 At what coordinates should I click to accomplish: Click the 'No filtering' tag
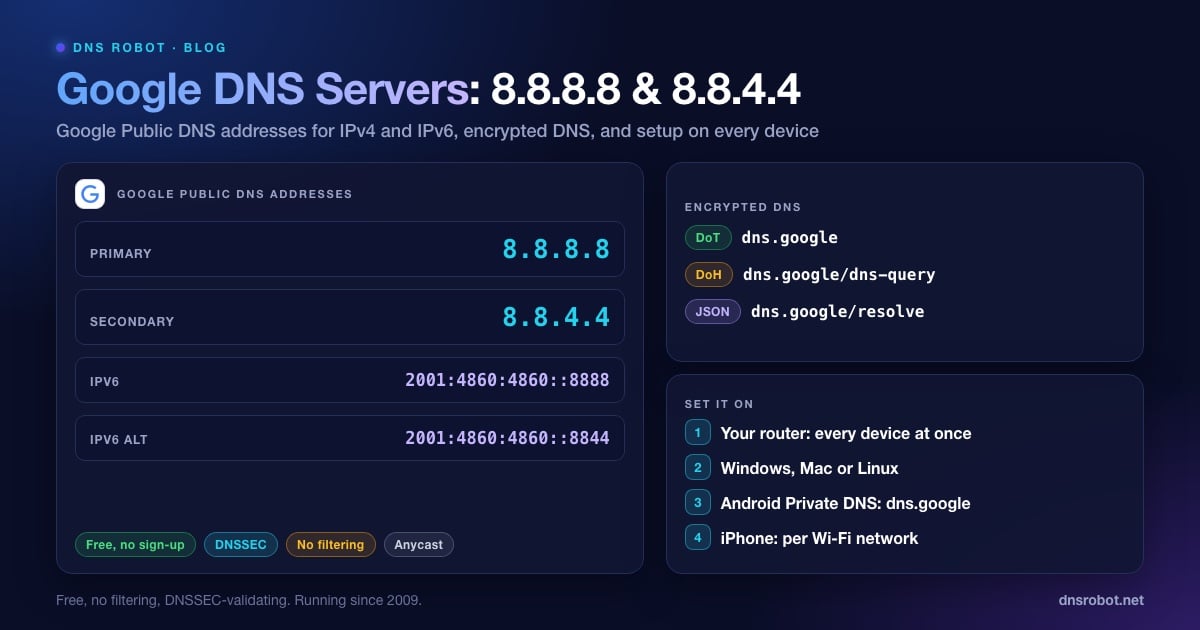point(331,545)
